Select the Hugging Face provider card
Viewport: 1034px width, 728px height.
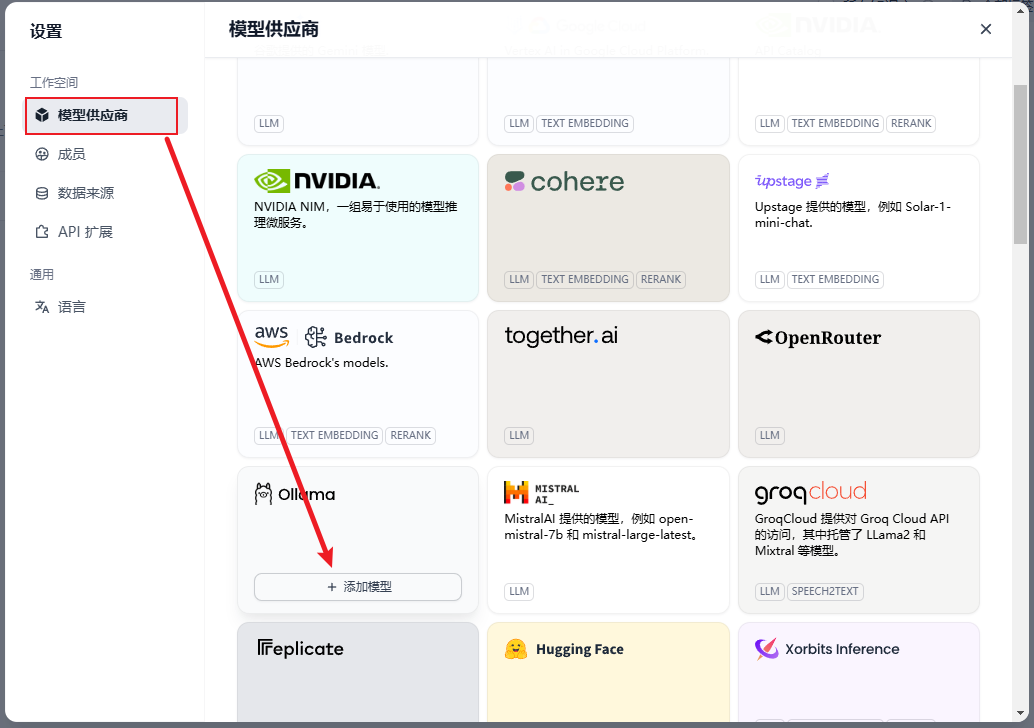(608, 673)
